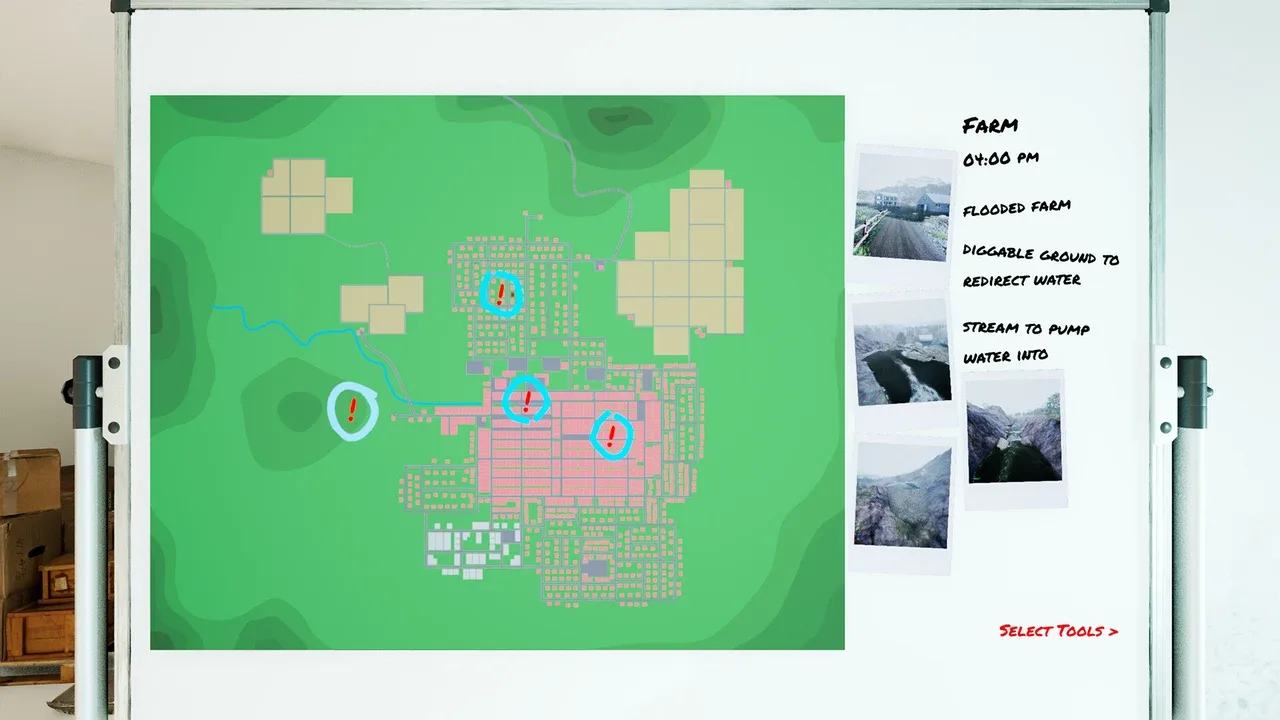Select the easternmost circled exclamation marker
Screen dimensions: 1280x720
click(x=612, y=434)
